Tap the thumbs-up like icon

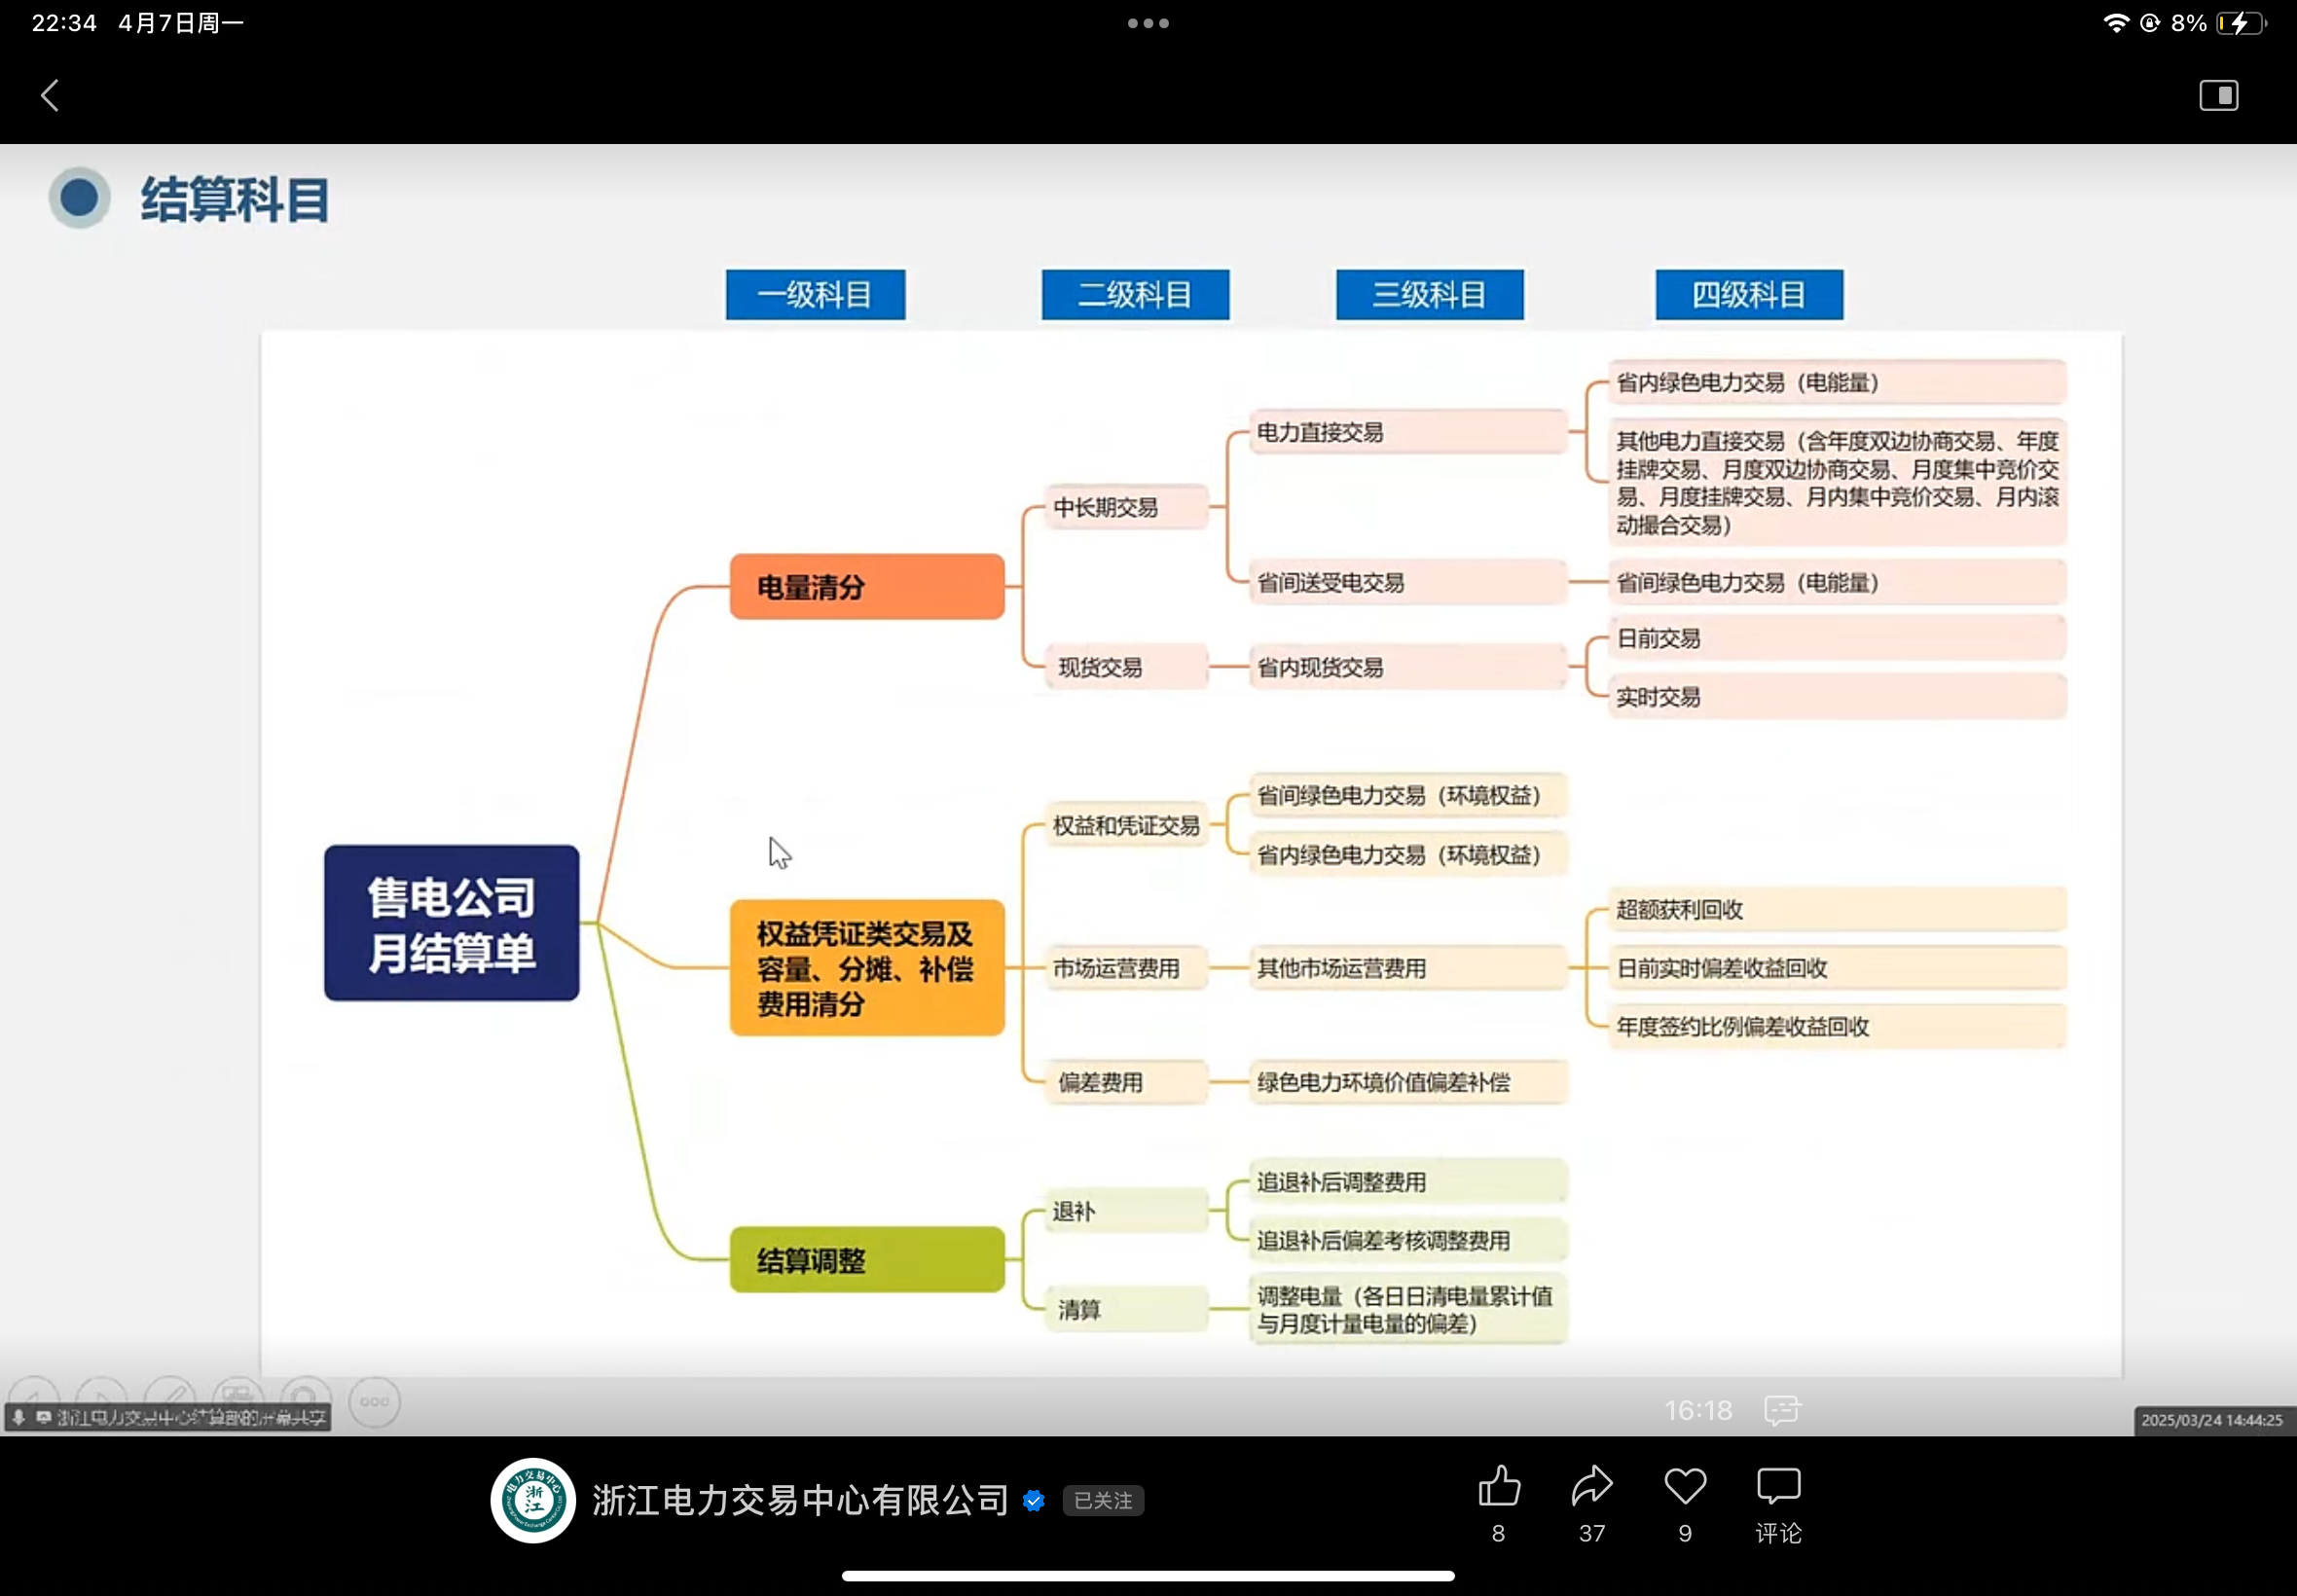click(x=1499, y=1487)
